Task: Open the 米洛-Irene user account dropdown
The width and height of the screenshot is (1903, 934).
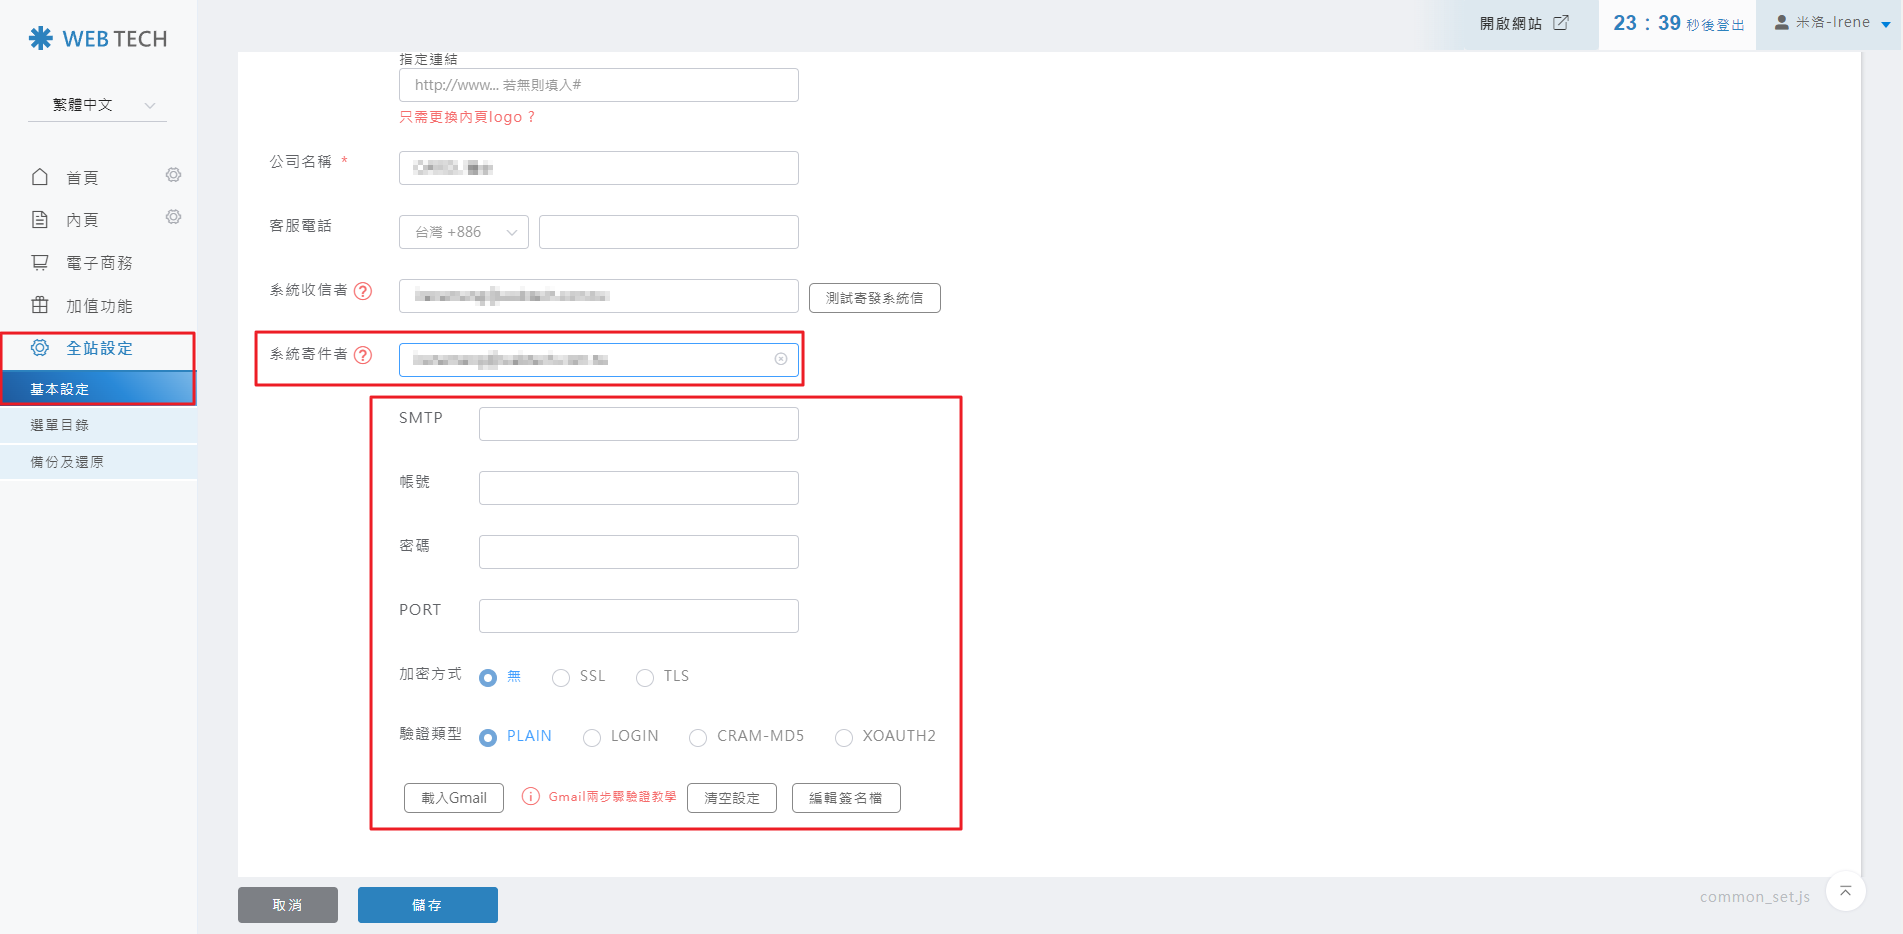Action: (x=1831, y=23)
